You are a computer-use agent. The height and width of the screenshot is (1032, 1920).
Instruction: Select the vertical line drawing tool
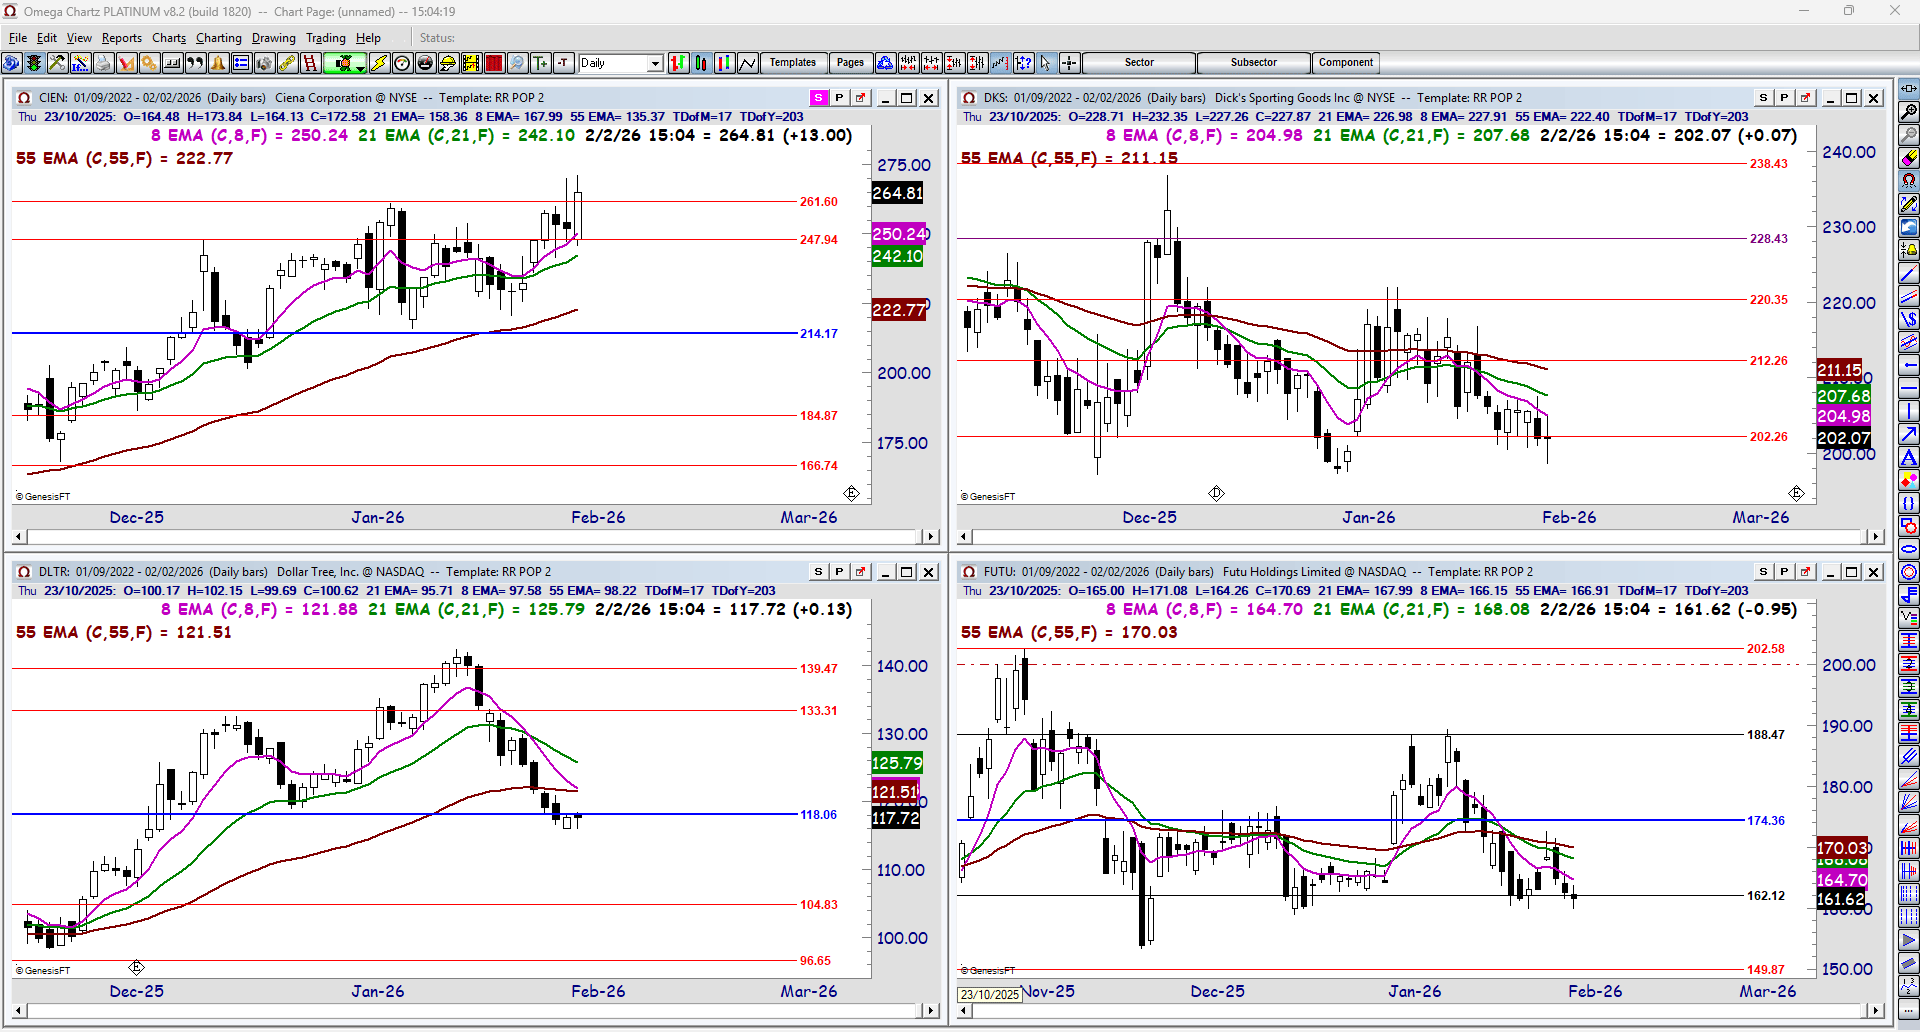tap(1909, 411)
